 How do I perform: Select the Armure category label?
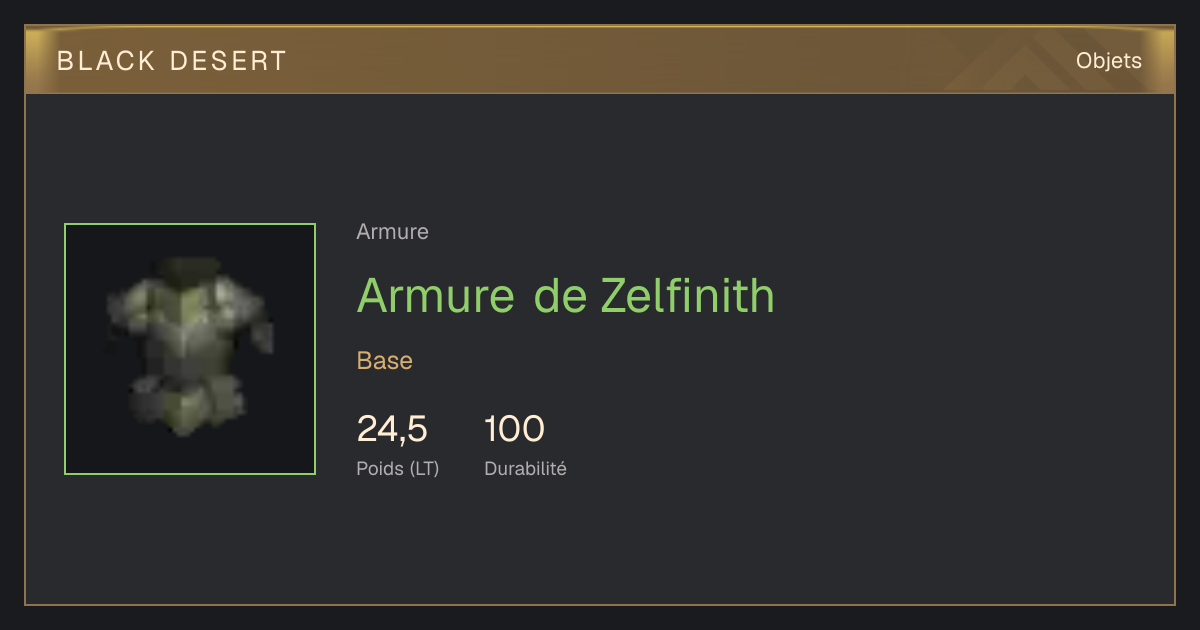point(393,232)
